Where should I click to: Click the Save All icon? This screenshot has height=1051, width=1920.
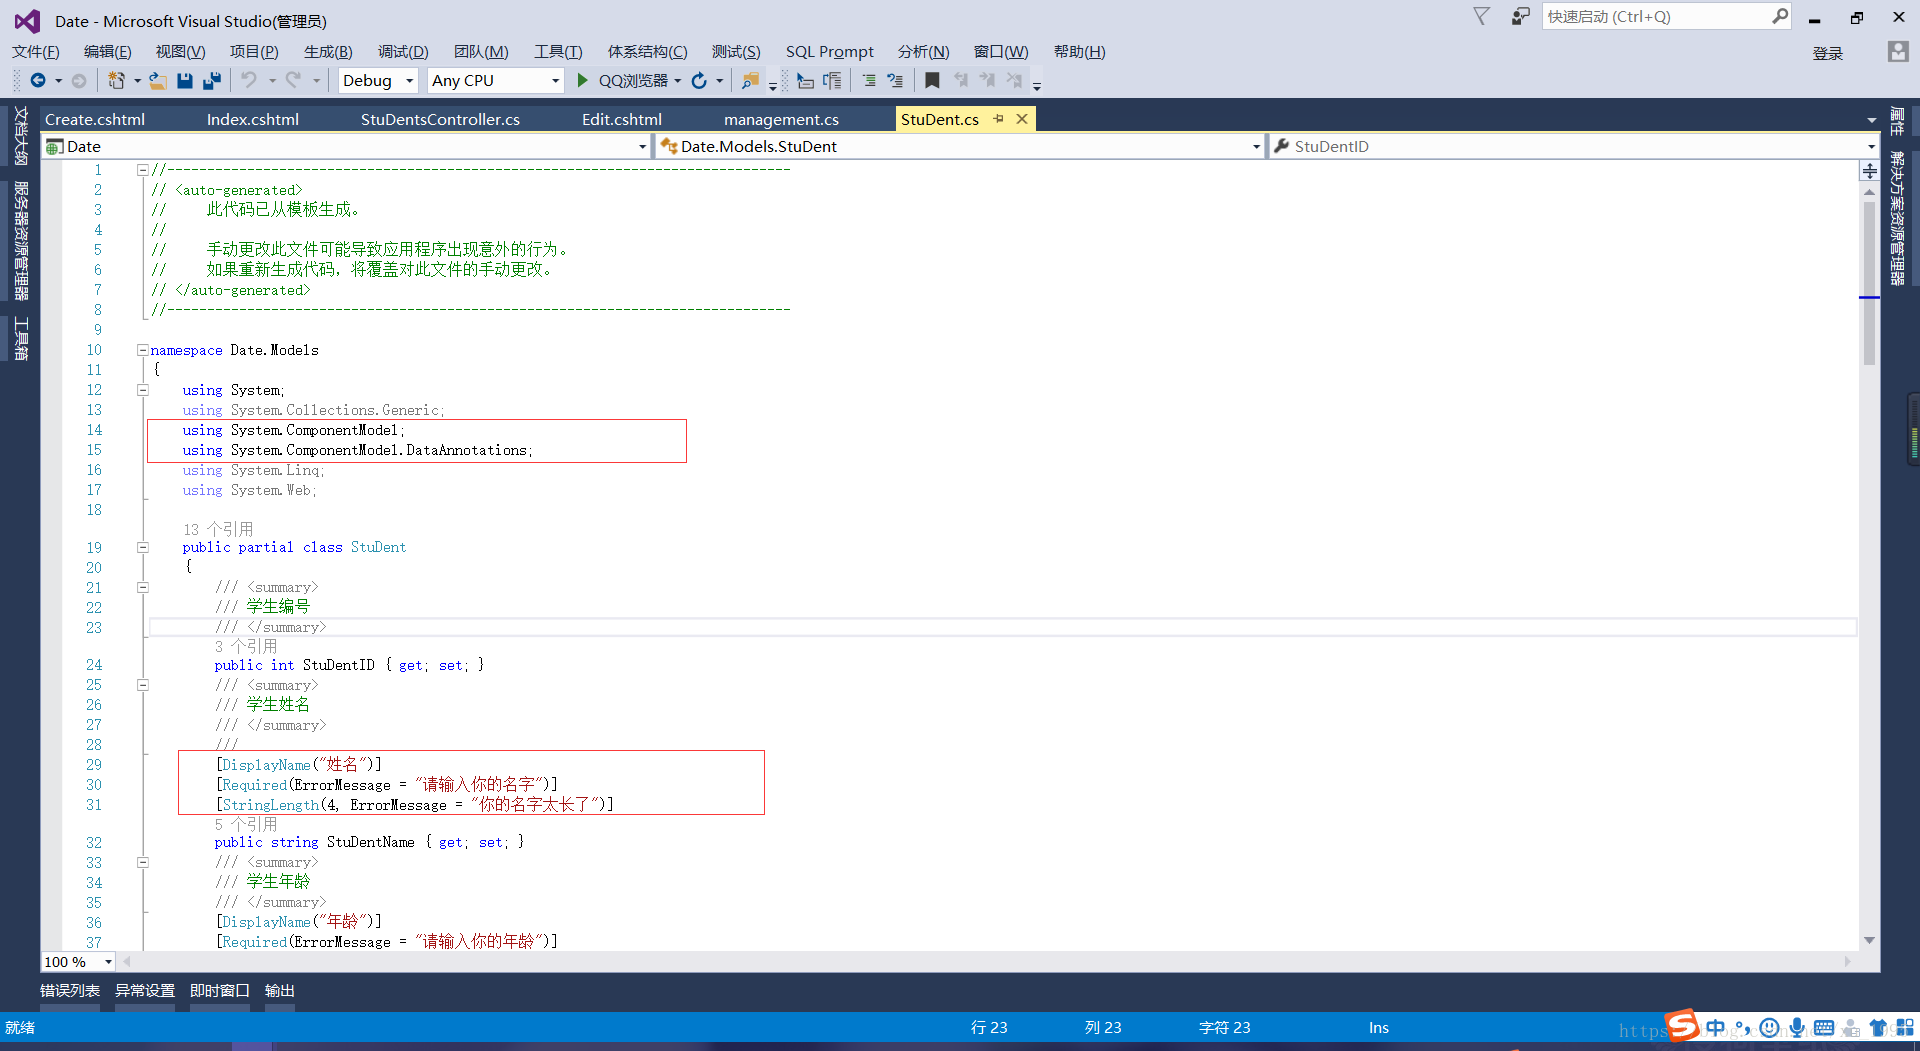click(x=212, y=81)
